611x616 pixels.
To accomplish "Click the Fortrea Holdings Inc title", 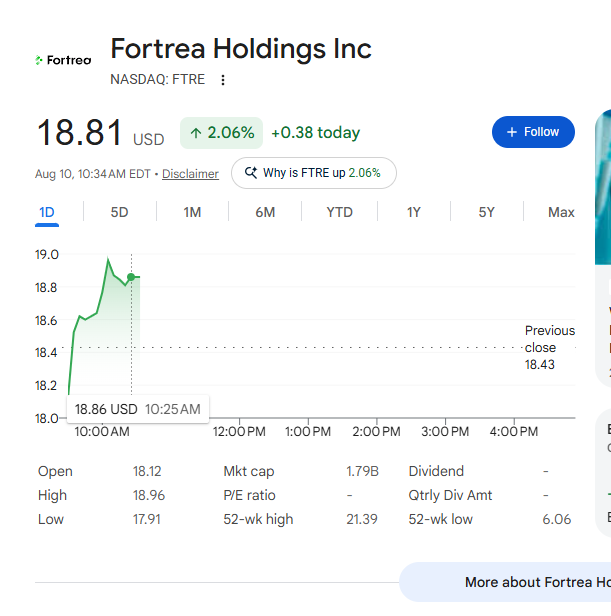I will click(241, 49).
